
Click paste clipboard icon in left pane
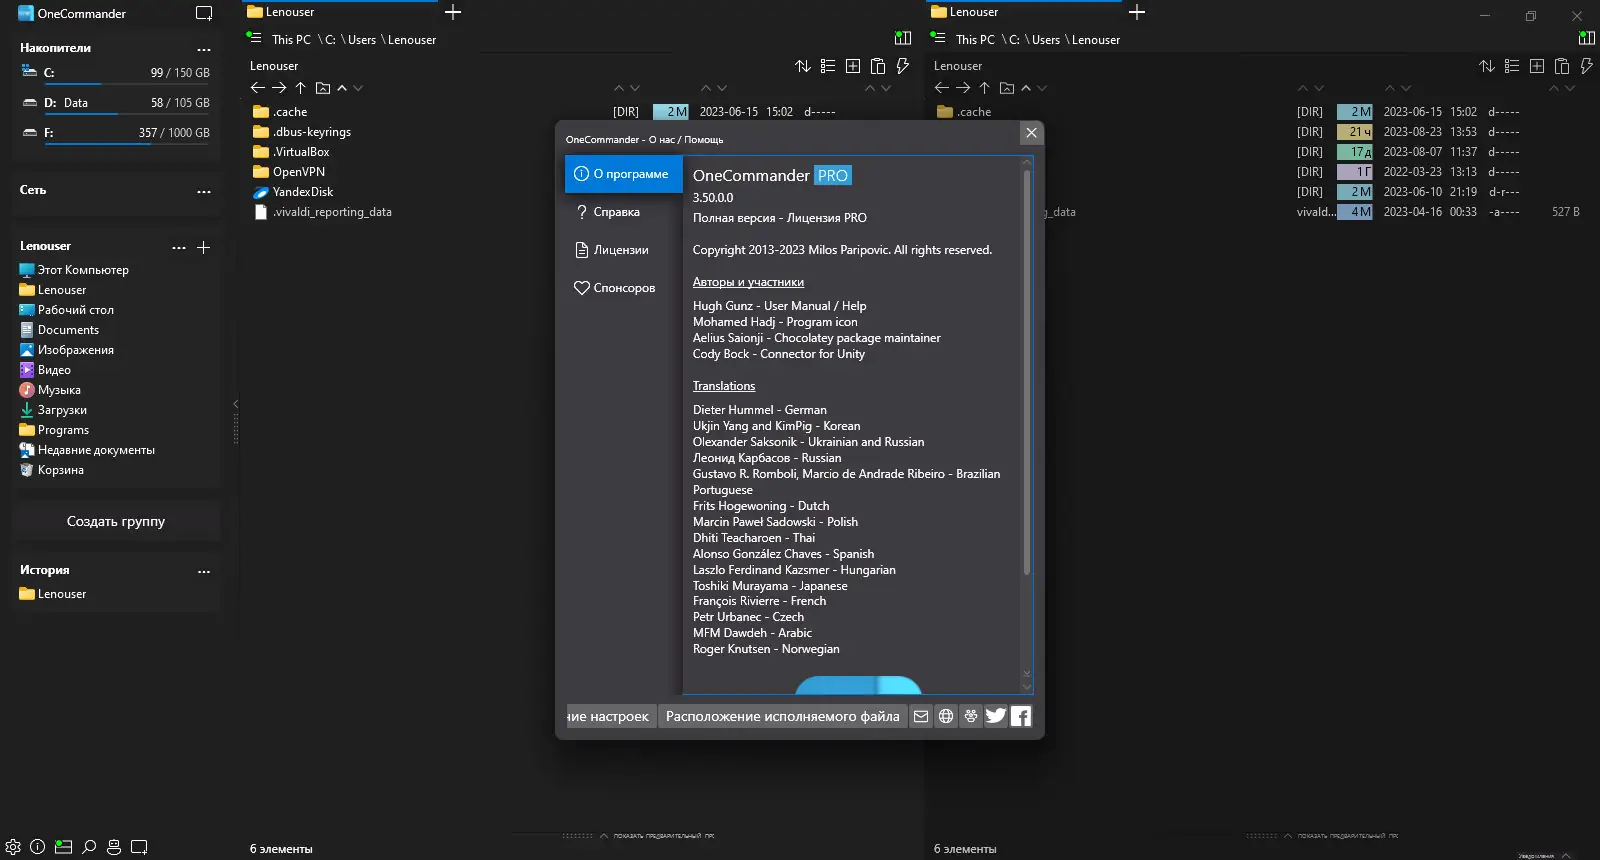pyautogui.click(x=878, y=66)
